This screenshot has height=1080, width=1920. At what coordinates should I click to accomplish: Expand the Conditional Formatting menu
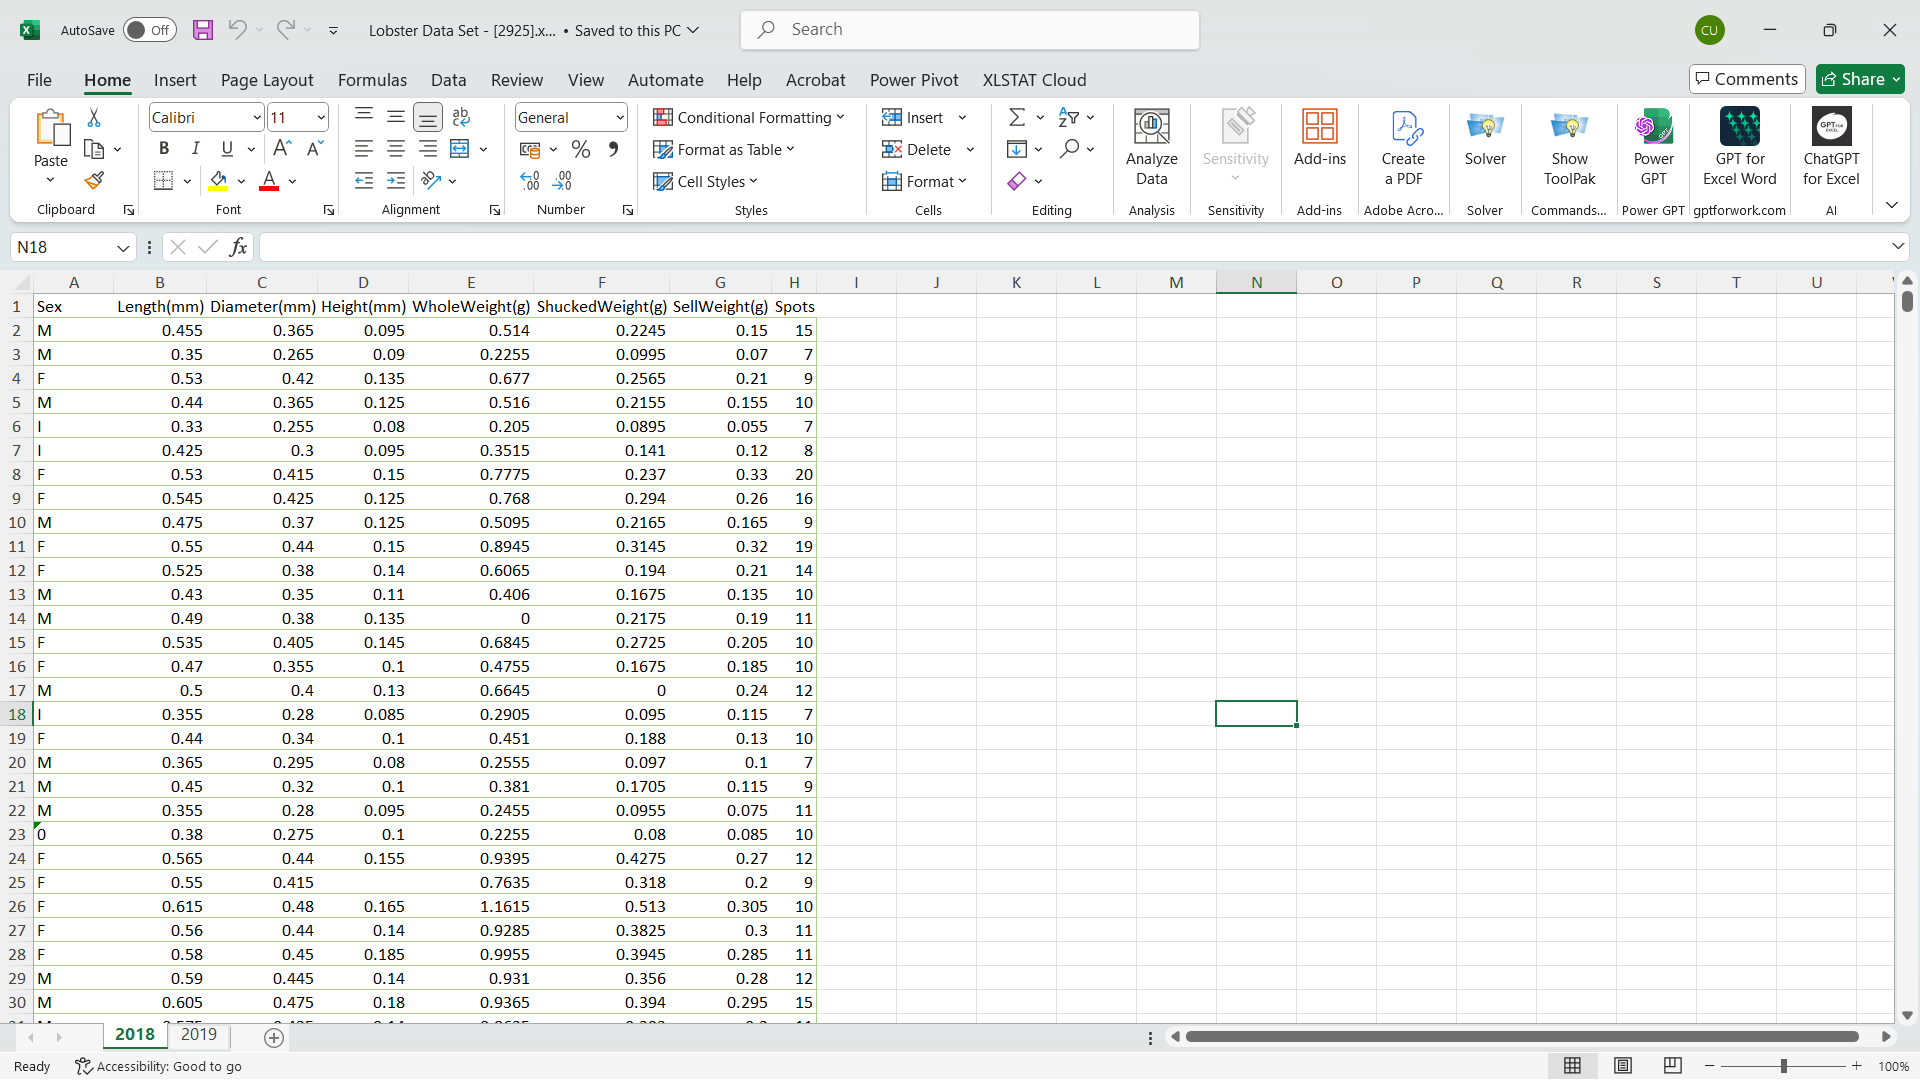tap(749, 117)
